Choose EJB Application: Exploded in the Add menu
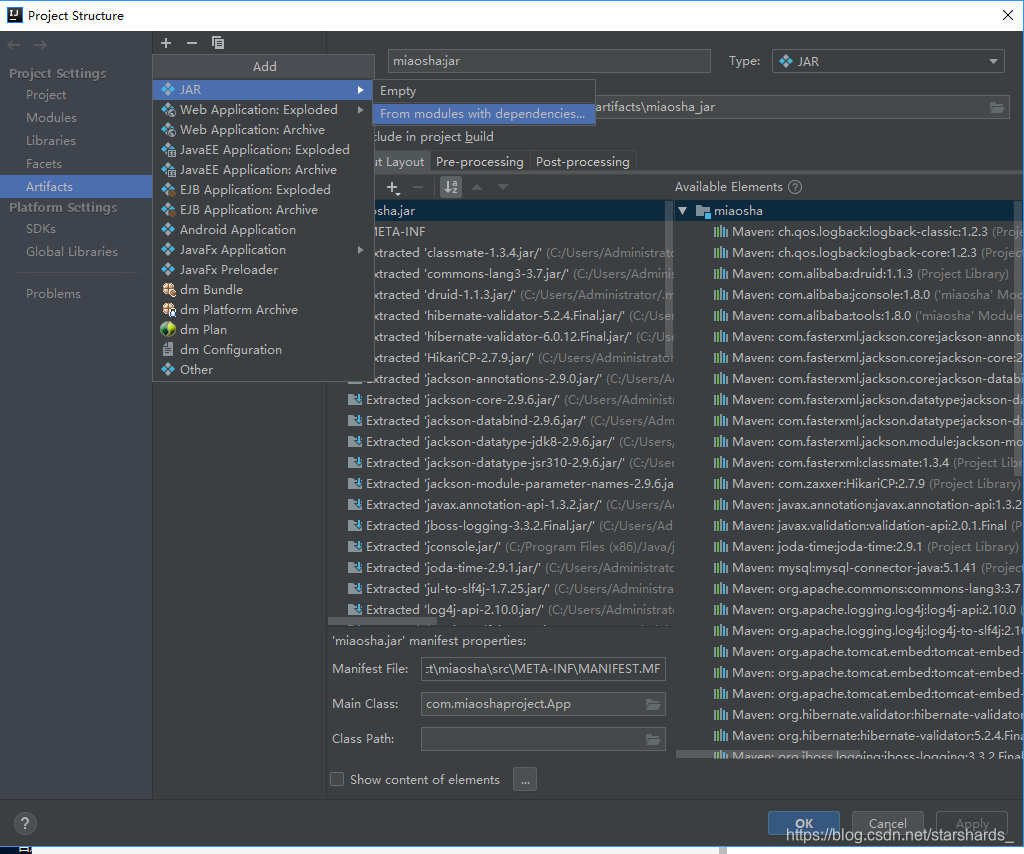The image size is (1024, 854). [263, 190]
